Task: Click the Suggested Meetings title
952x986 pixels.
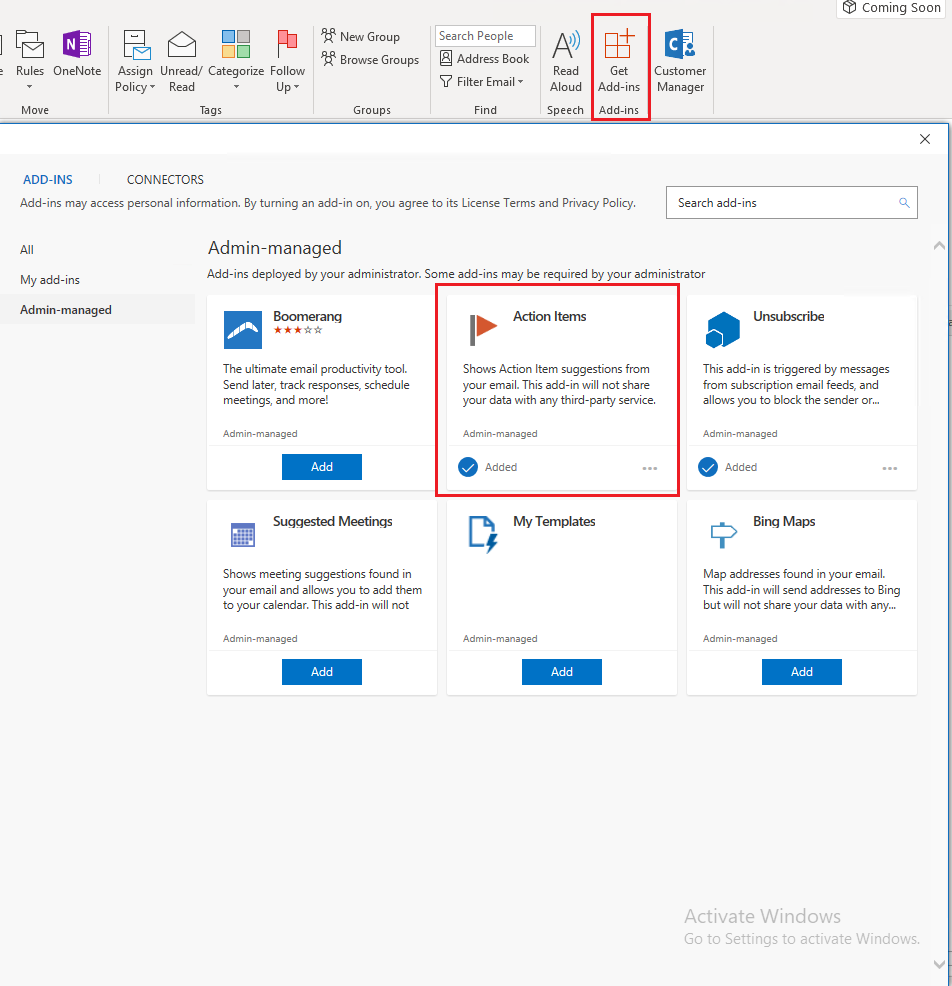Action: (x=333, y=521)
